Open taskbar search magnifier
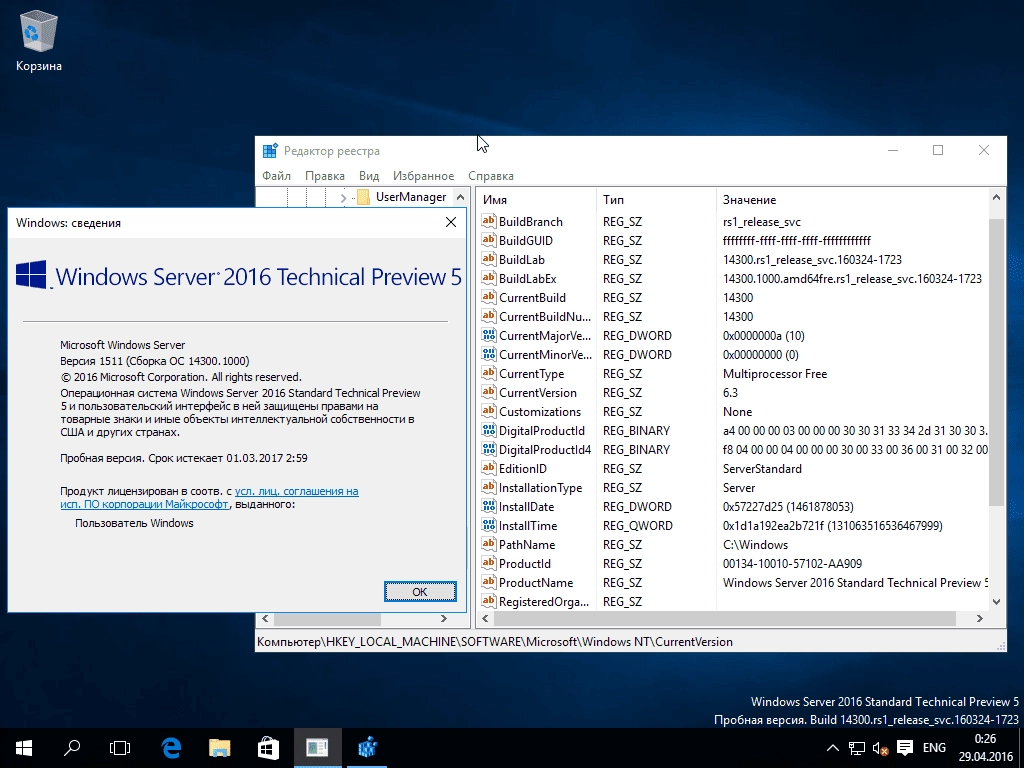 (x=72, y=748)
